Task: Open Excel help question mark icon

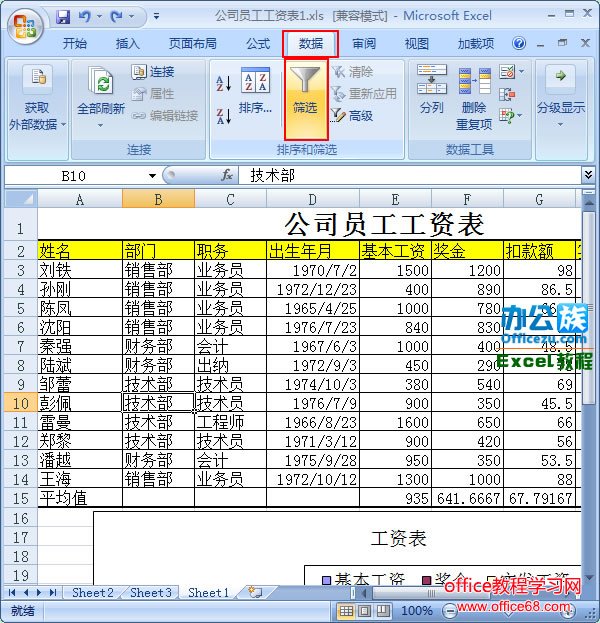Action: pos(519,43)
